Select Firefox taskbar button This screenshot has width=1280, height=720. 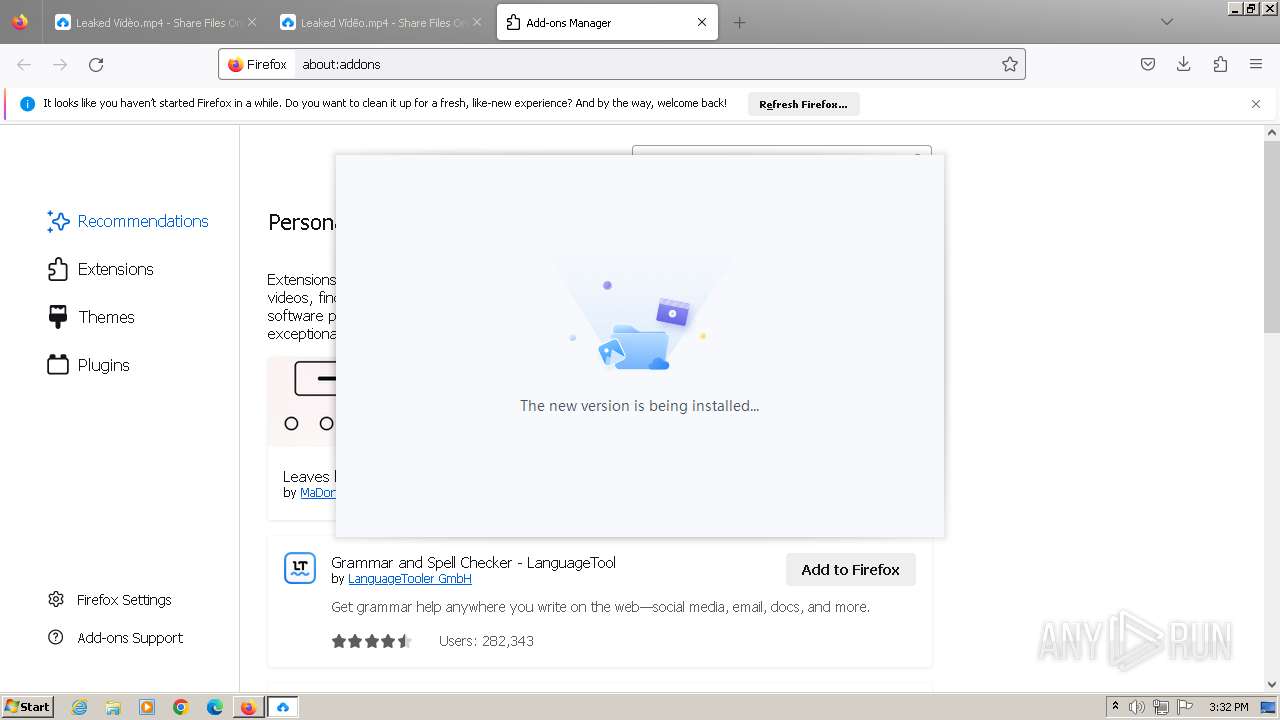(x=248, y=707)
